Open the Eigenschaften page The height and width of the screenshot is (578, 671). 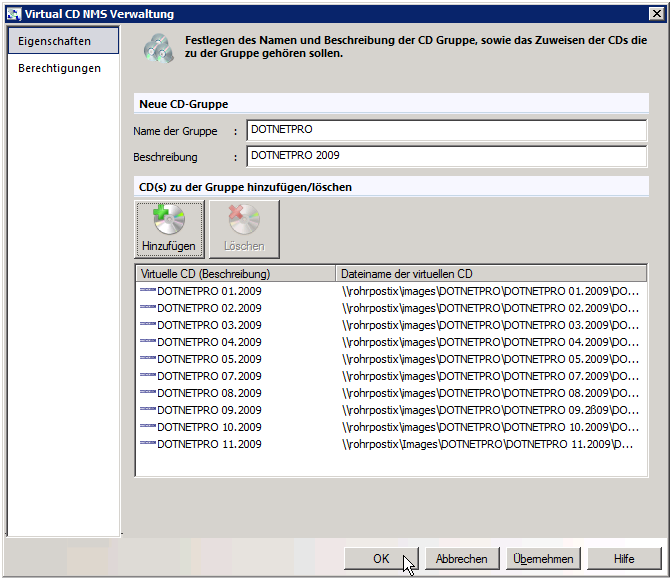pyautogui.click(x=63, y=41)
